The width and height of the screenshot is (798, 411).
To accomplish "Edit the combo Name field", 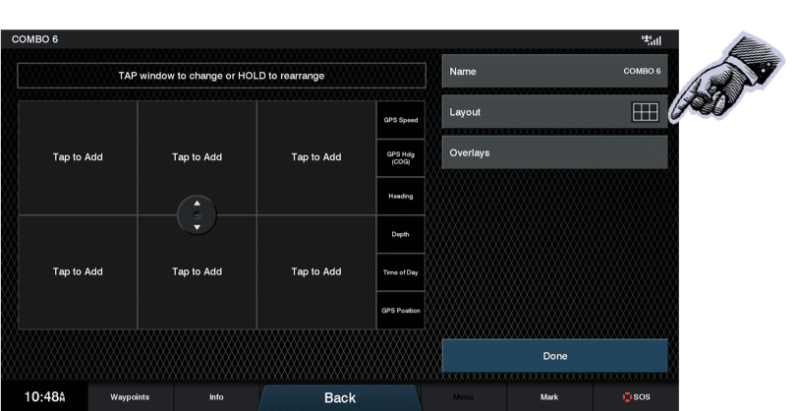I will click(x=554, y=71).
